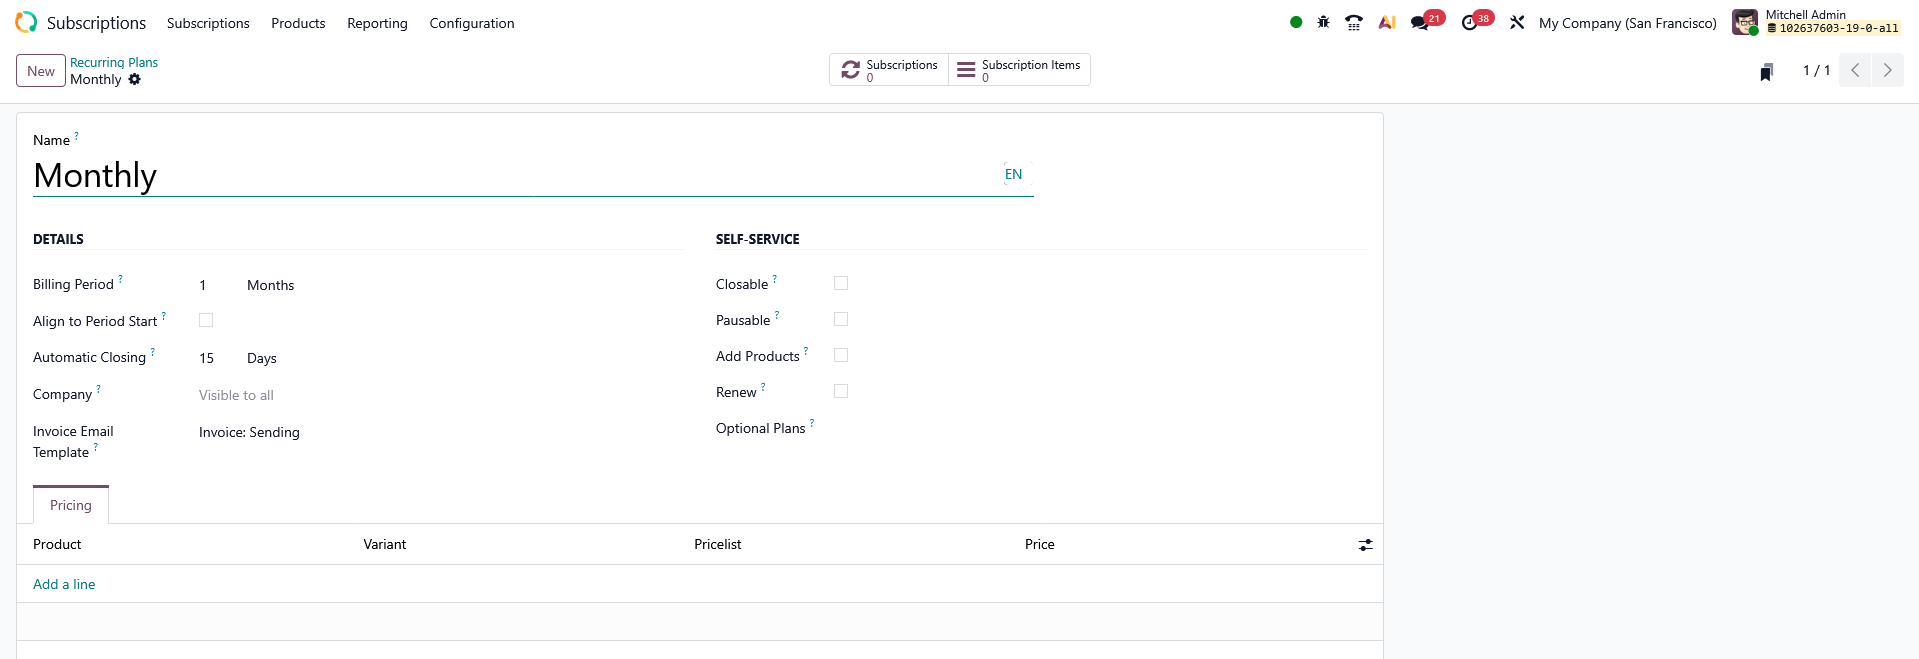Open Reporting menu
1919x659 pixels.
pyautogui.click(x=377, y=23)
